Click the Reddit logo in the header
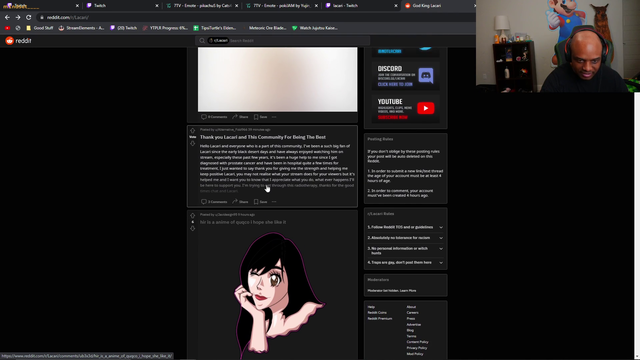This screenshot has height=360, width=640. [x=18, y=41]
